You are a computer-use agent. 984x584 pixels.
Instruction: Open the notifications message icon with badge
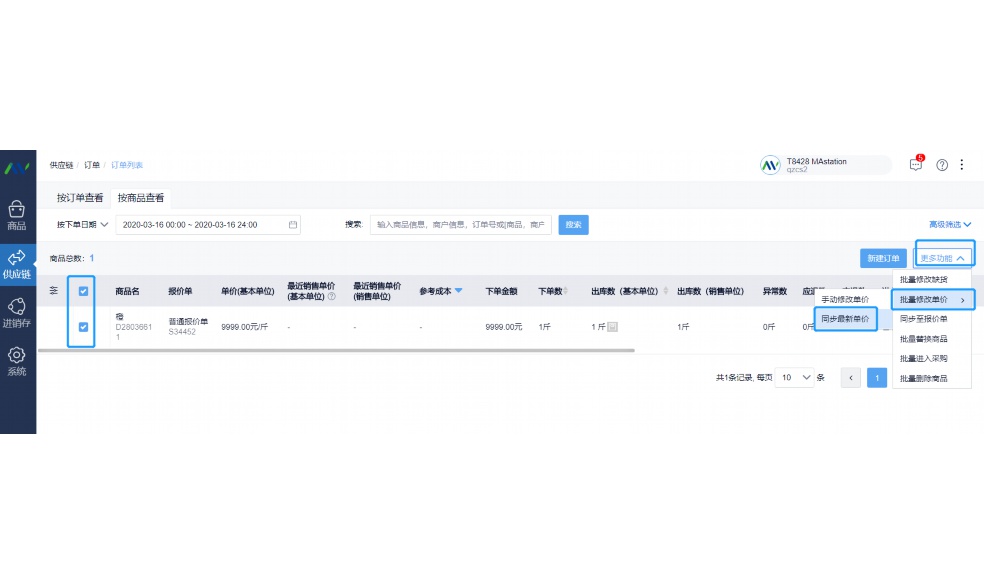point(915,164)
